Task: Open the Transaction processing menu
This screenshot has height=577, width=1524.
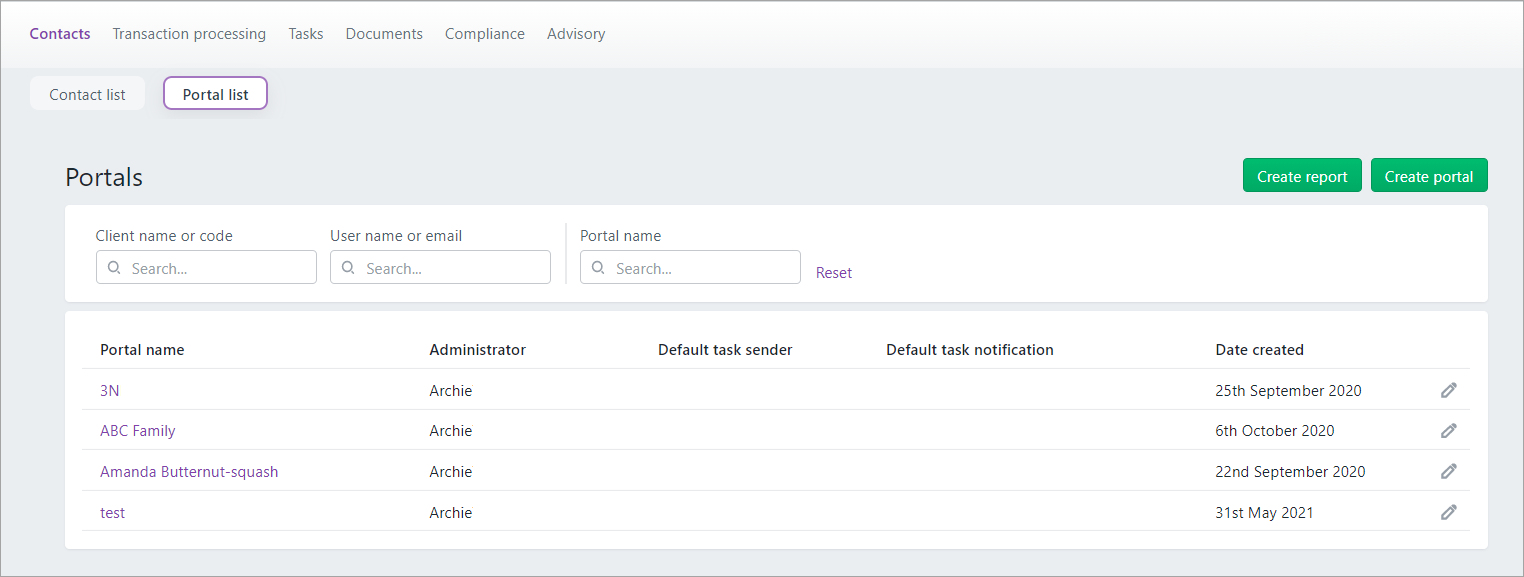Action: coord(189,34)
